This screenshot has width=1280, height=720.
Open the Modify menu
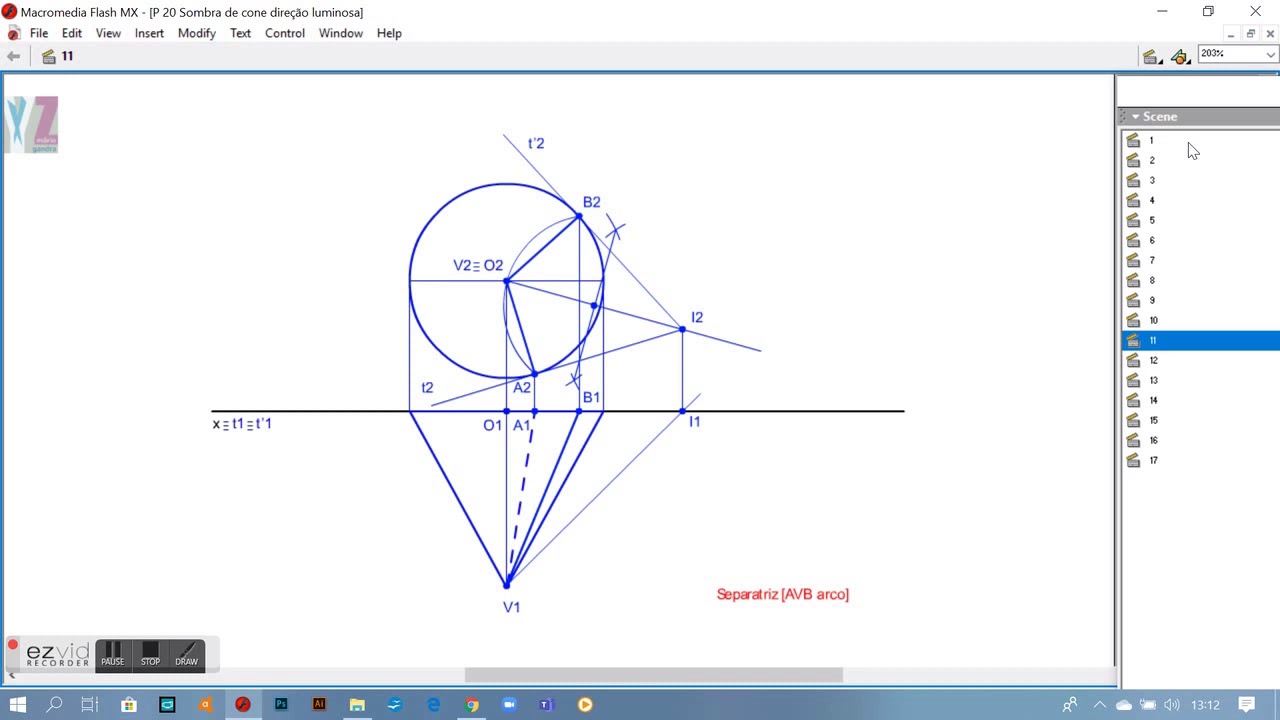pos(196,33)
